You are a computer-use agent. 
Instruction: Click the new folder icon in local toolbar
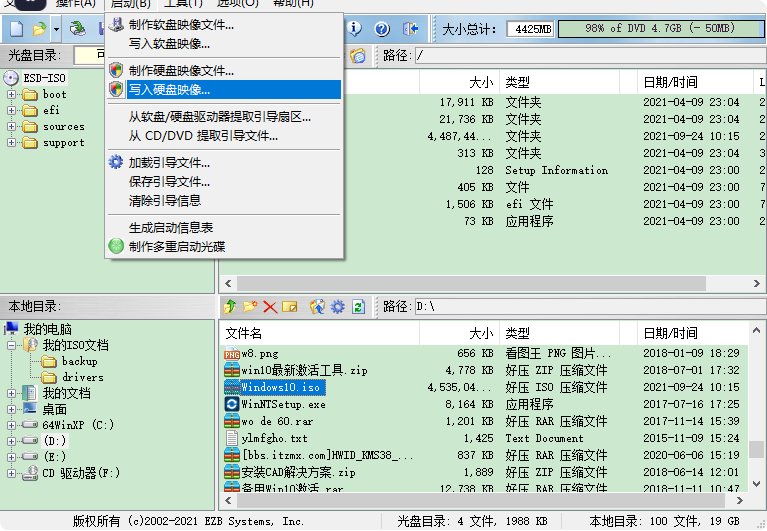coord(250,306)
